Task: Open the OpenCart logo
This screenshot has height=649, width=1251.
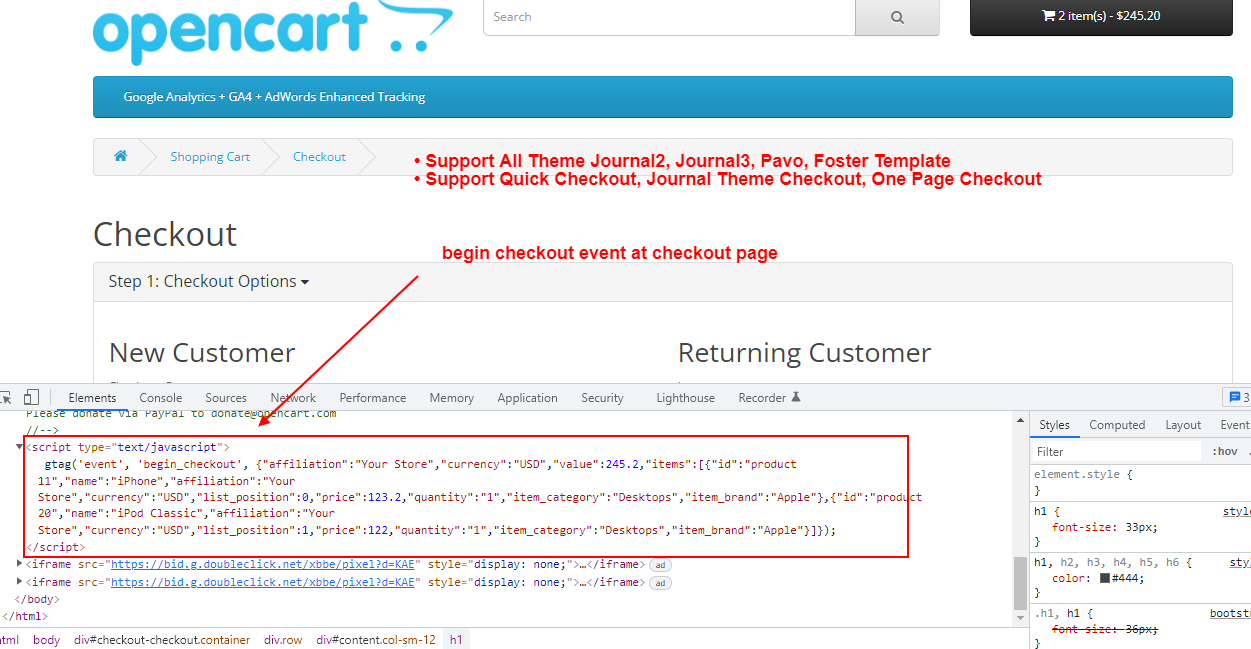Action: [x=272, y=32]
